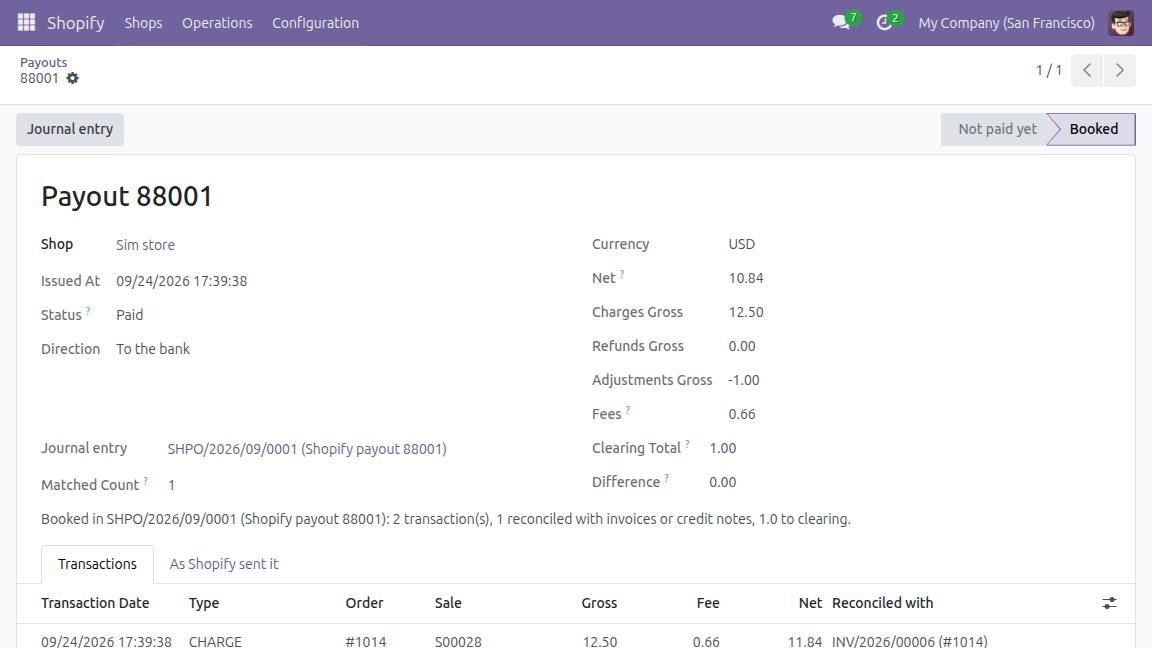Sort by Sale column header
Screen dimensions: 1152x648
(448, 603)
